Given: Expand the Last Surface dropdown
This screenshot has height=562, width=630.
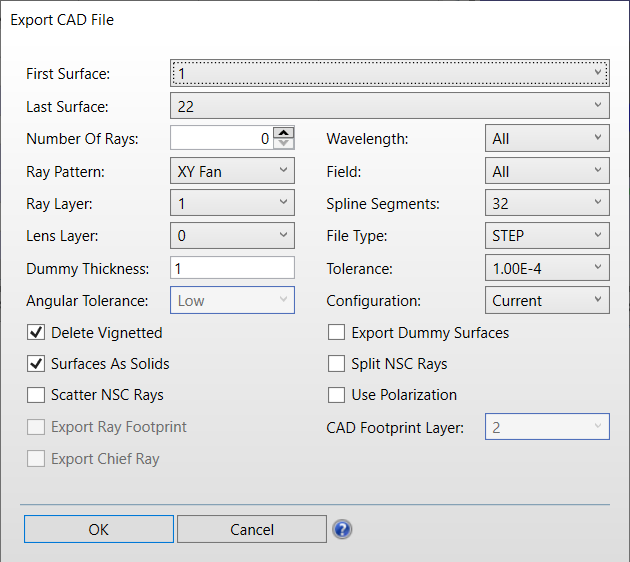Looking at the screenshot, I should coord(390,105).
